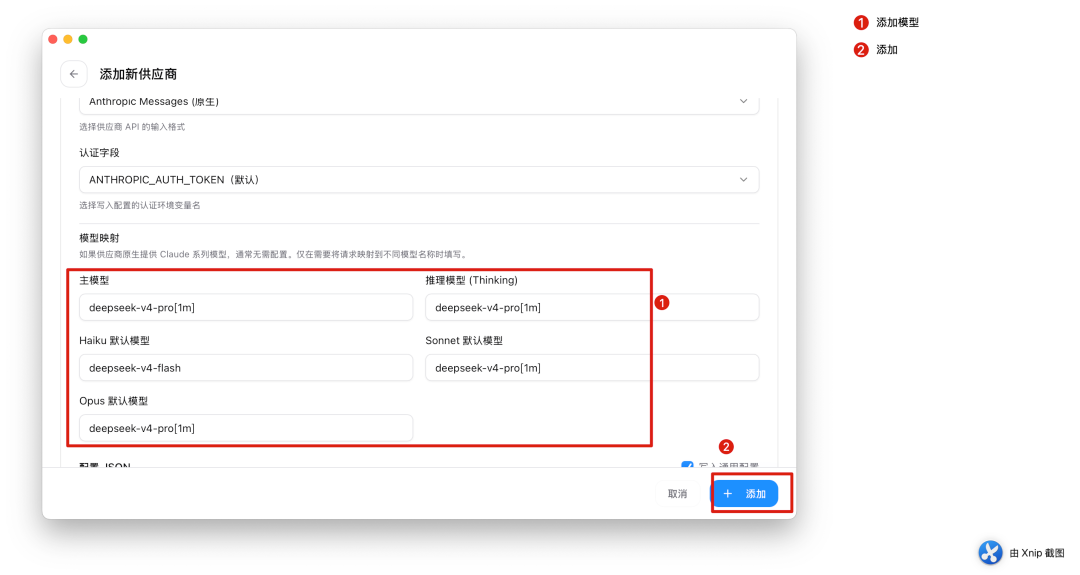Click the 选择供应商 API 的输入格式 hint
Image resolution: width=1080 pixels, height=575 pixels.
(x=132, y=127)
